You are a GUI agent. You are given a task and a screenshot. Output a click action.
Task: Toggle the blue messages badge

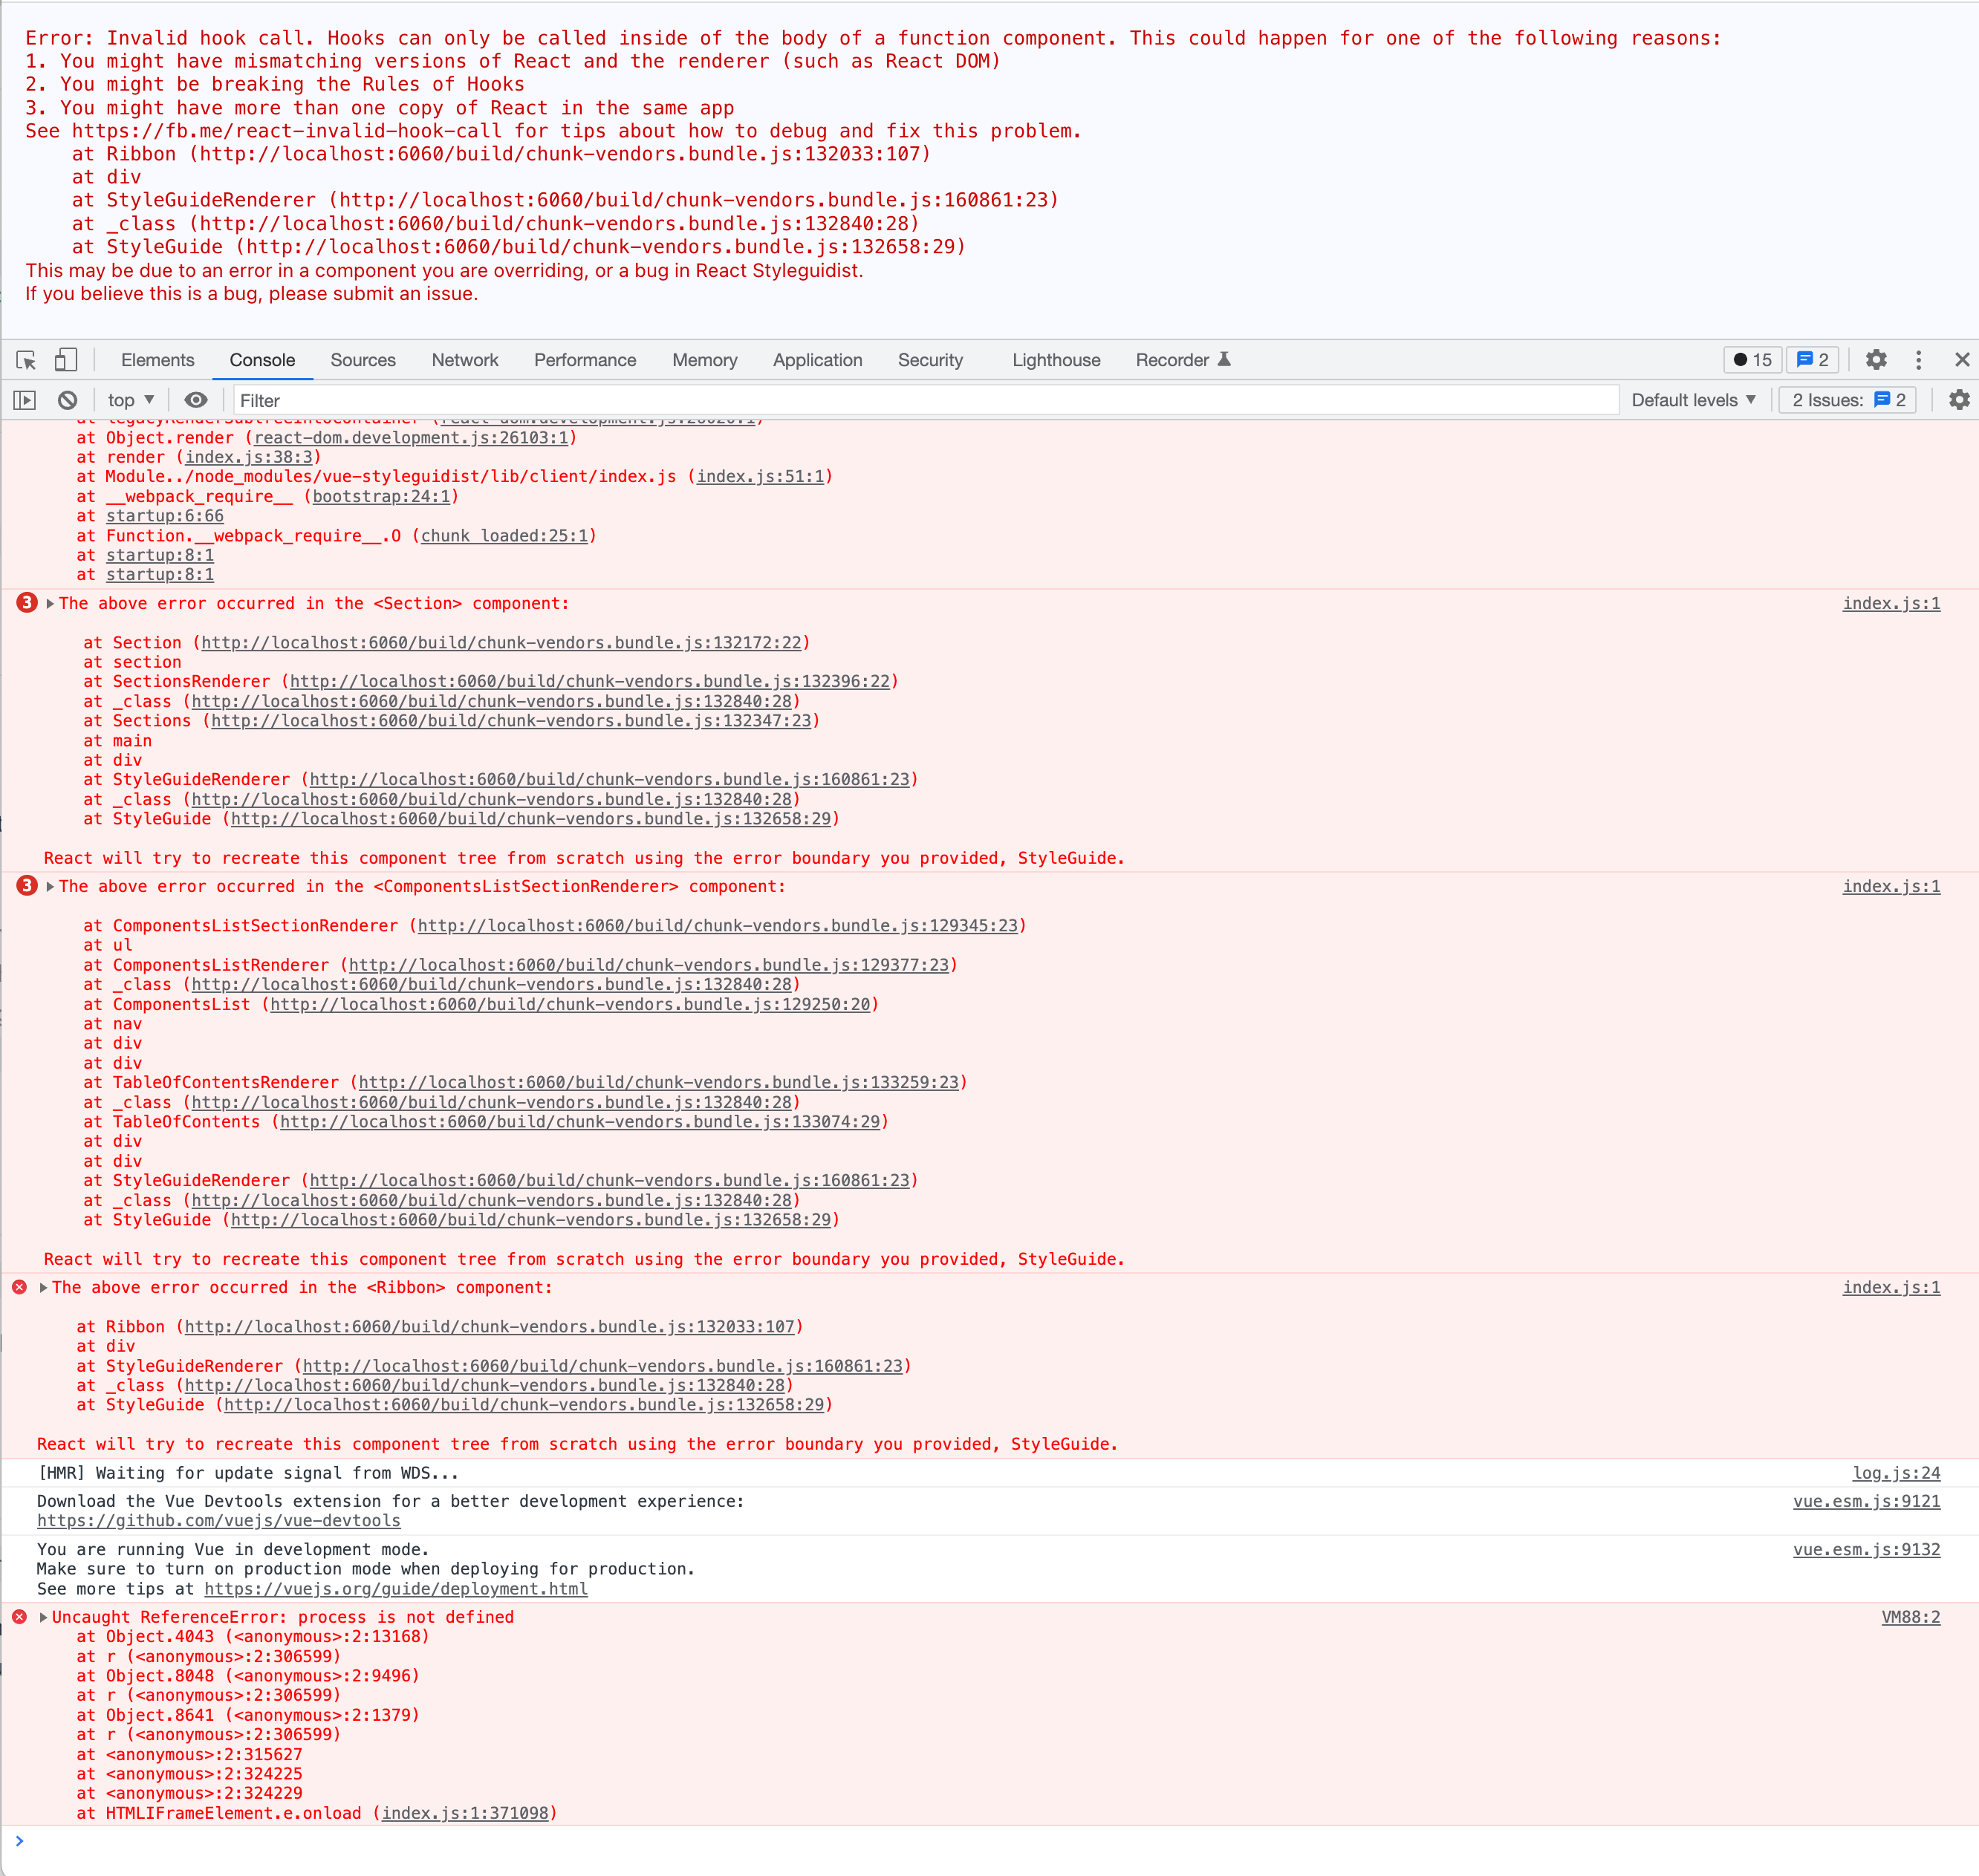tap(1812, 360)
